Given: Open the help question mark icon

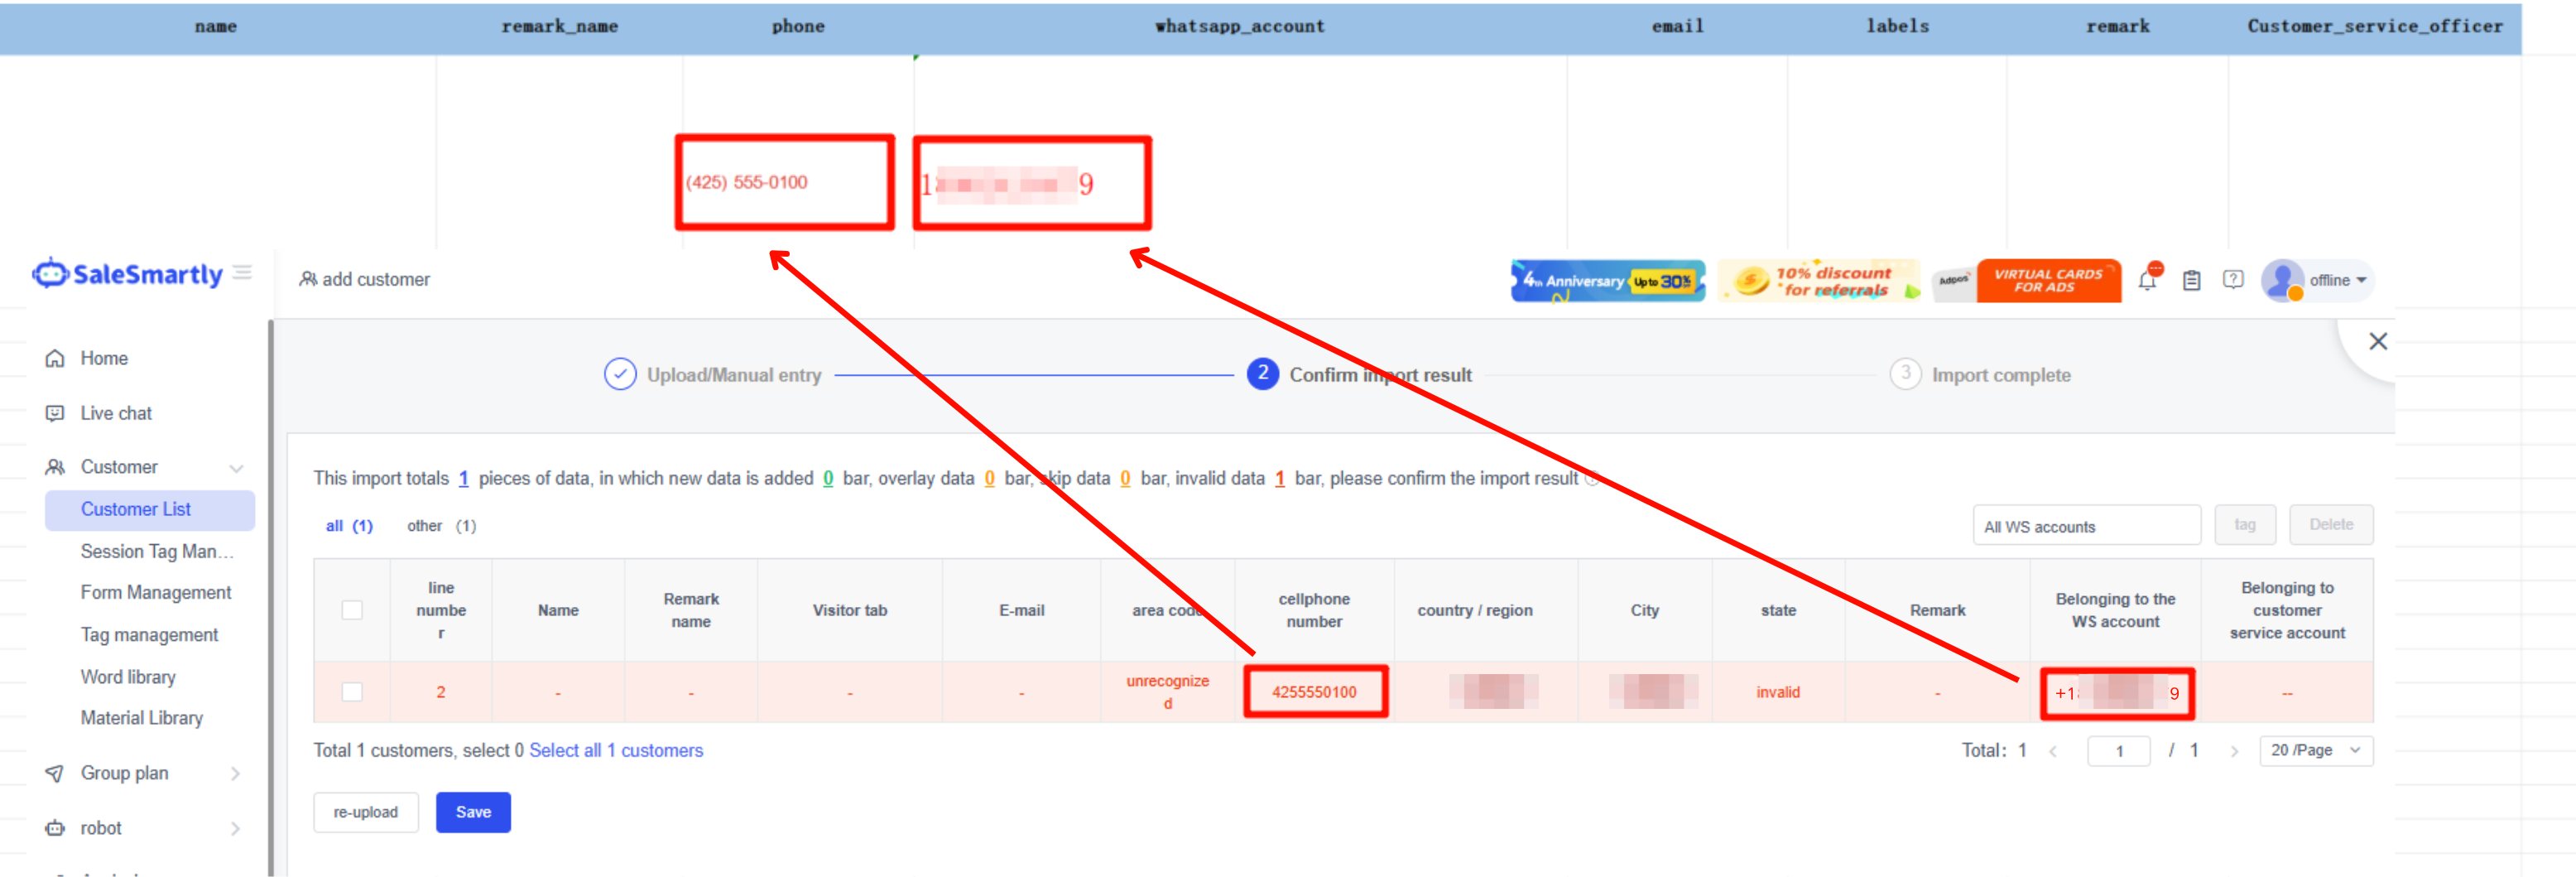Looking at the screenshot, I should click(2233, 280).
